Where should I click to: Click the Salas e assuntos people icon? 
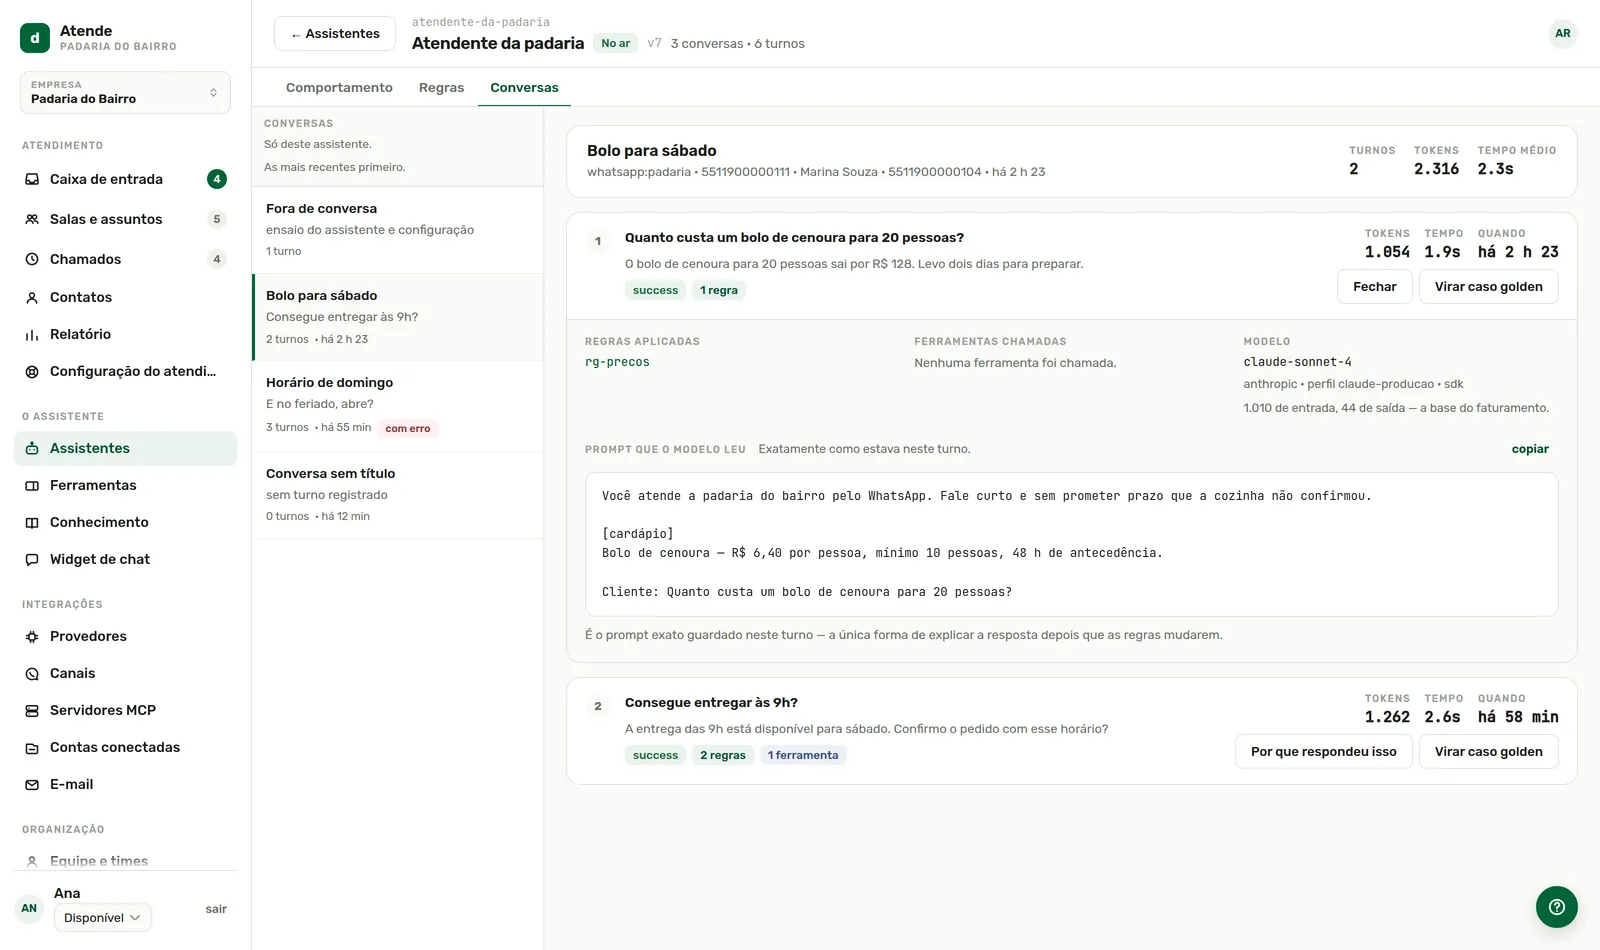pyautogui.click(x=32, y=219)
